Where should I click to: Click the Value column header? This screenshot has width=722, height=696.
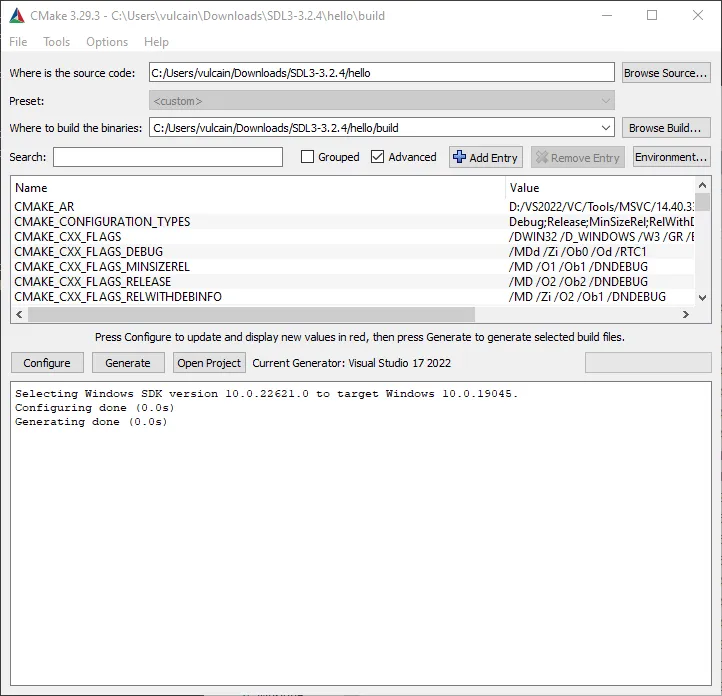tap(600, 188)
